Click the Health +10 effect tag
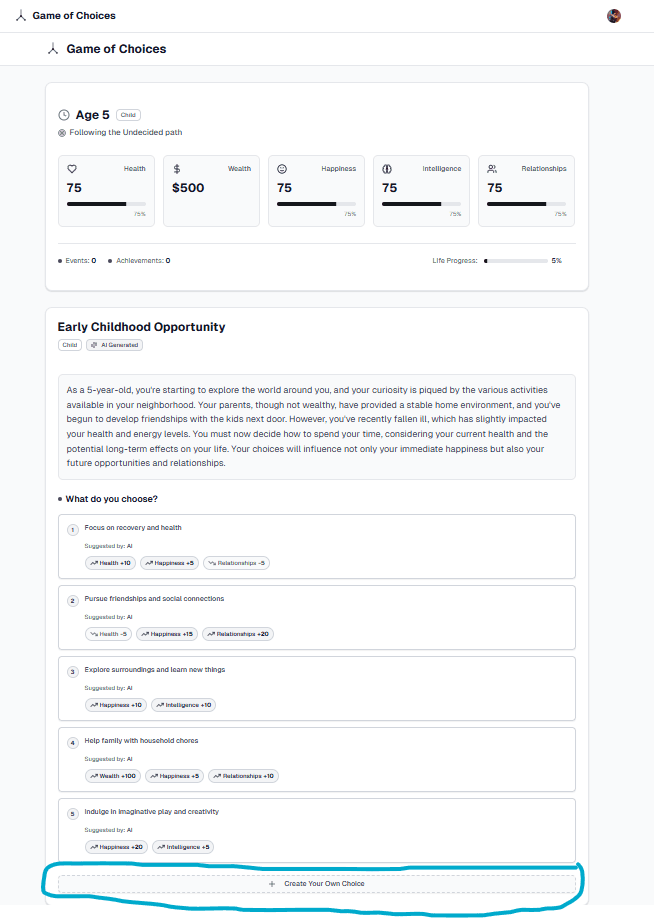 111,563
